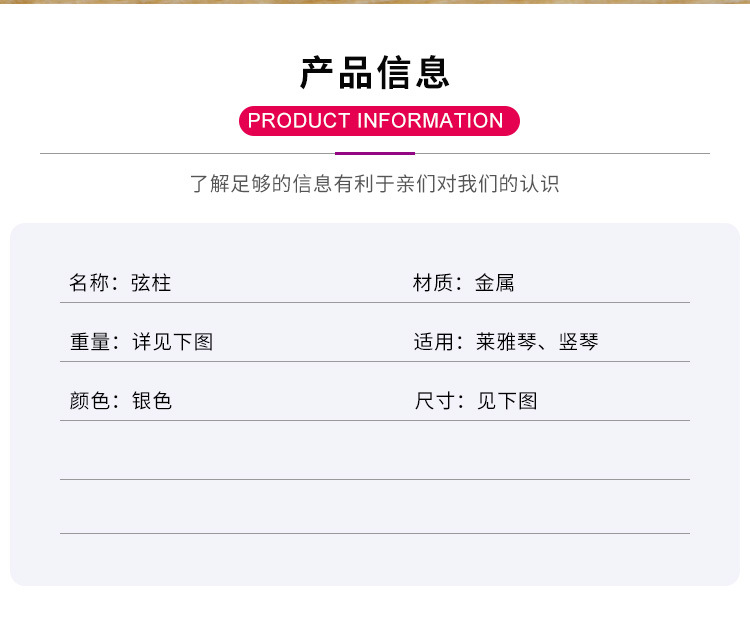Select the 竖琴 text
Screen dimensions: 750x639
pyautogui.click(x=579, y=342)
